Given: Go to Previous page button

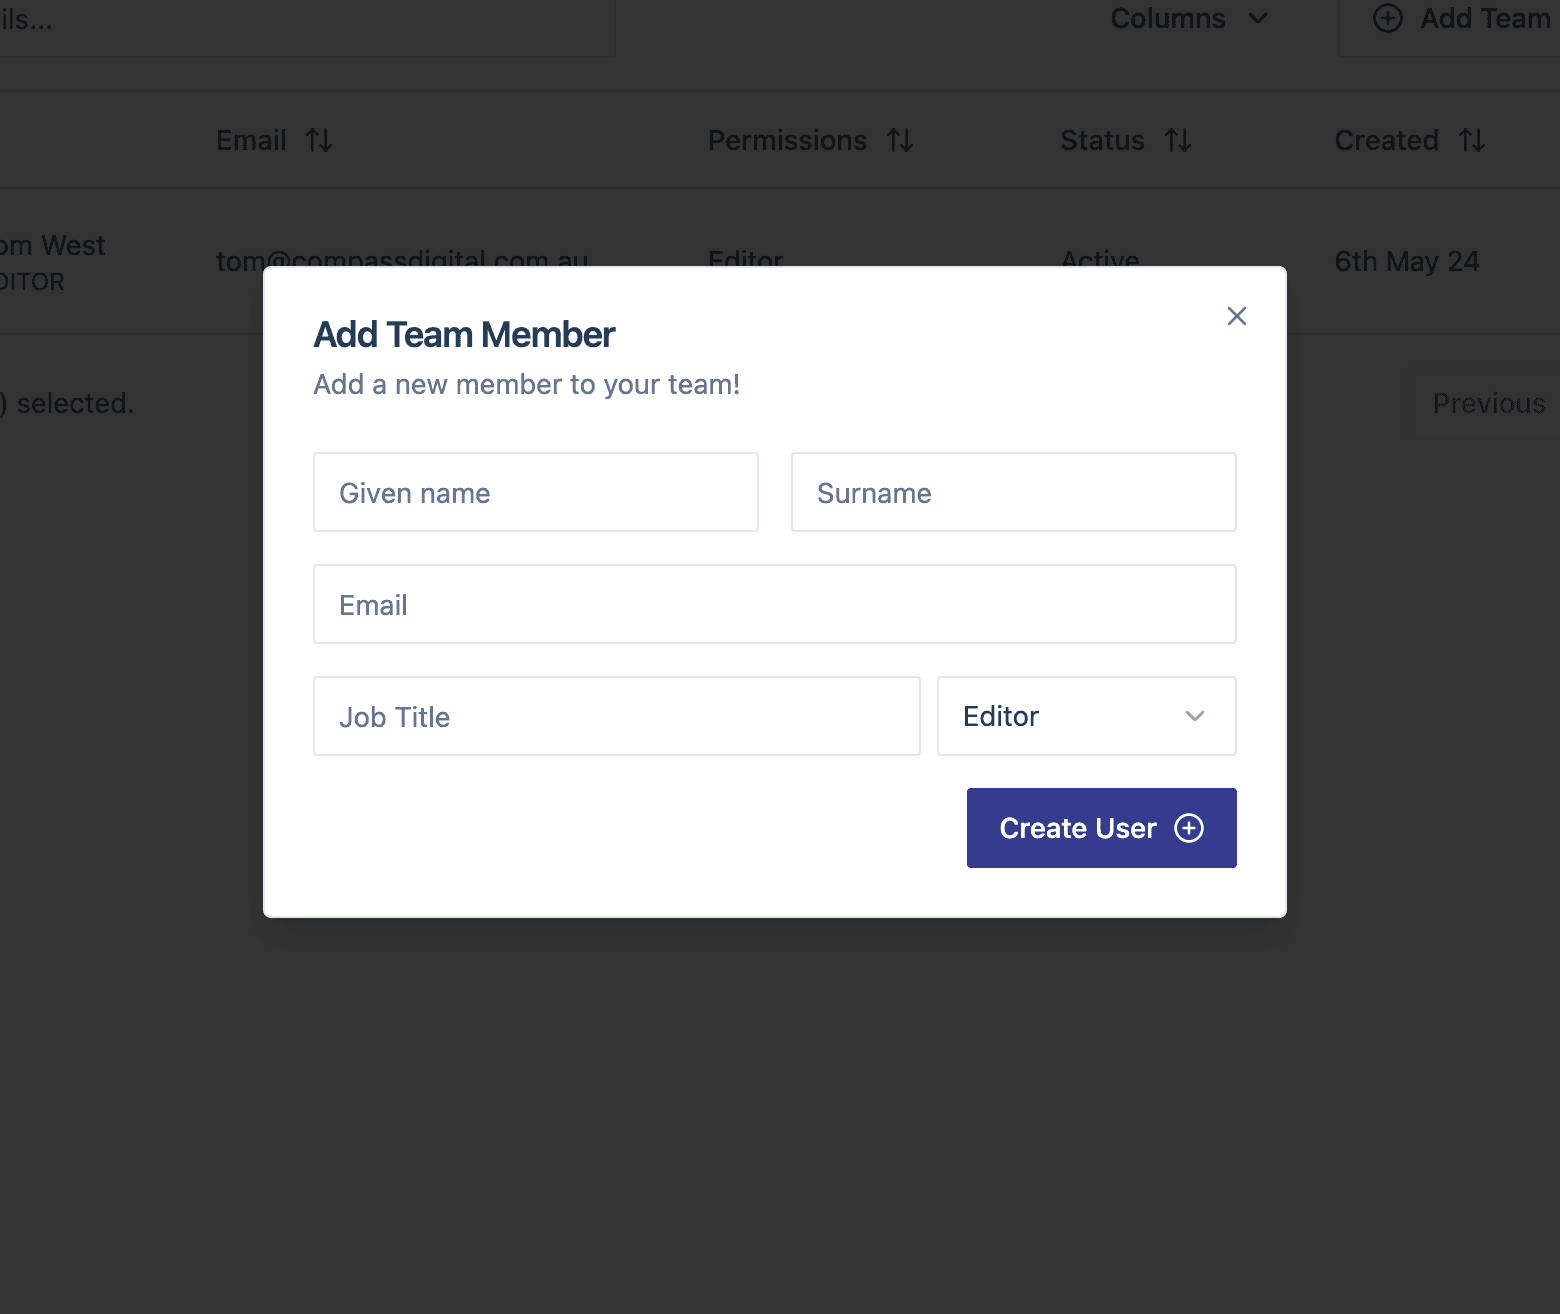Looking at the screenshot, I should point(1488,403).
